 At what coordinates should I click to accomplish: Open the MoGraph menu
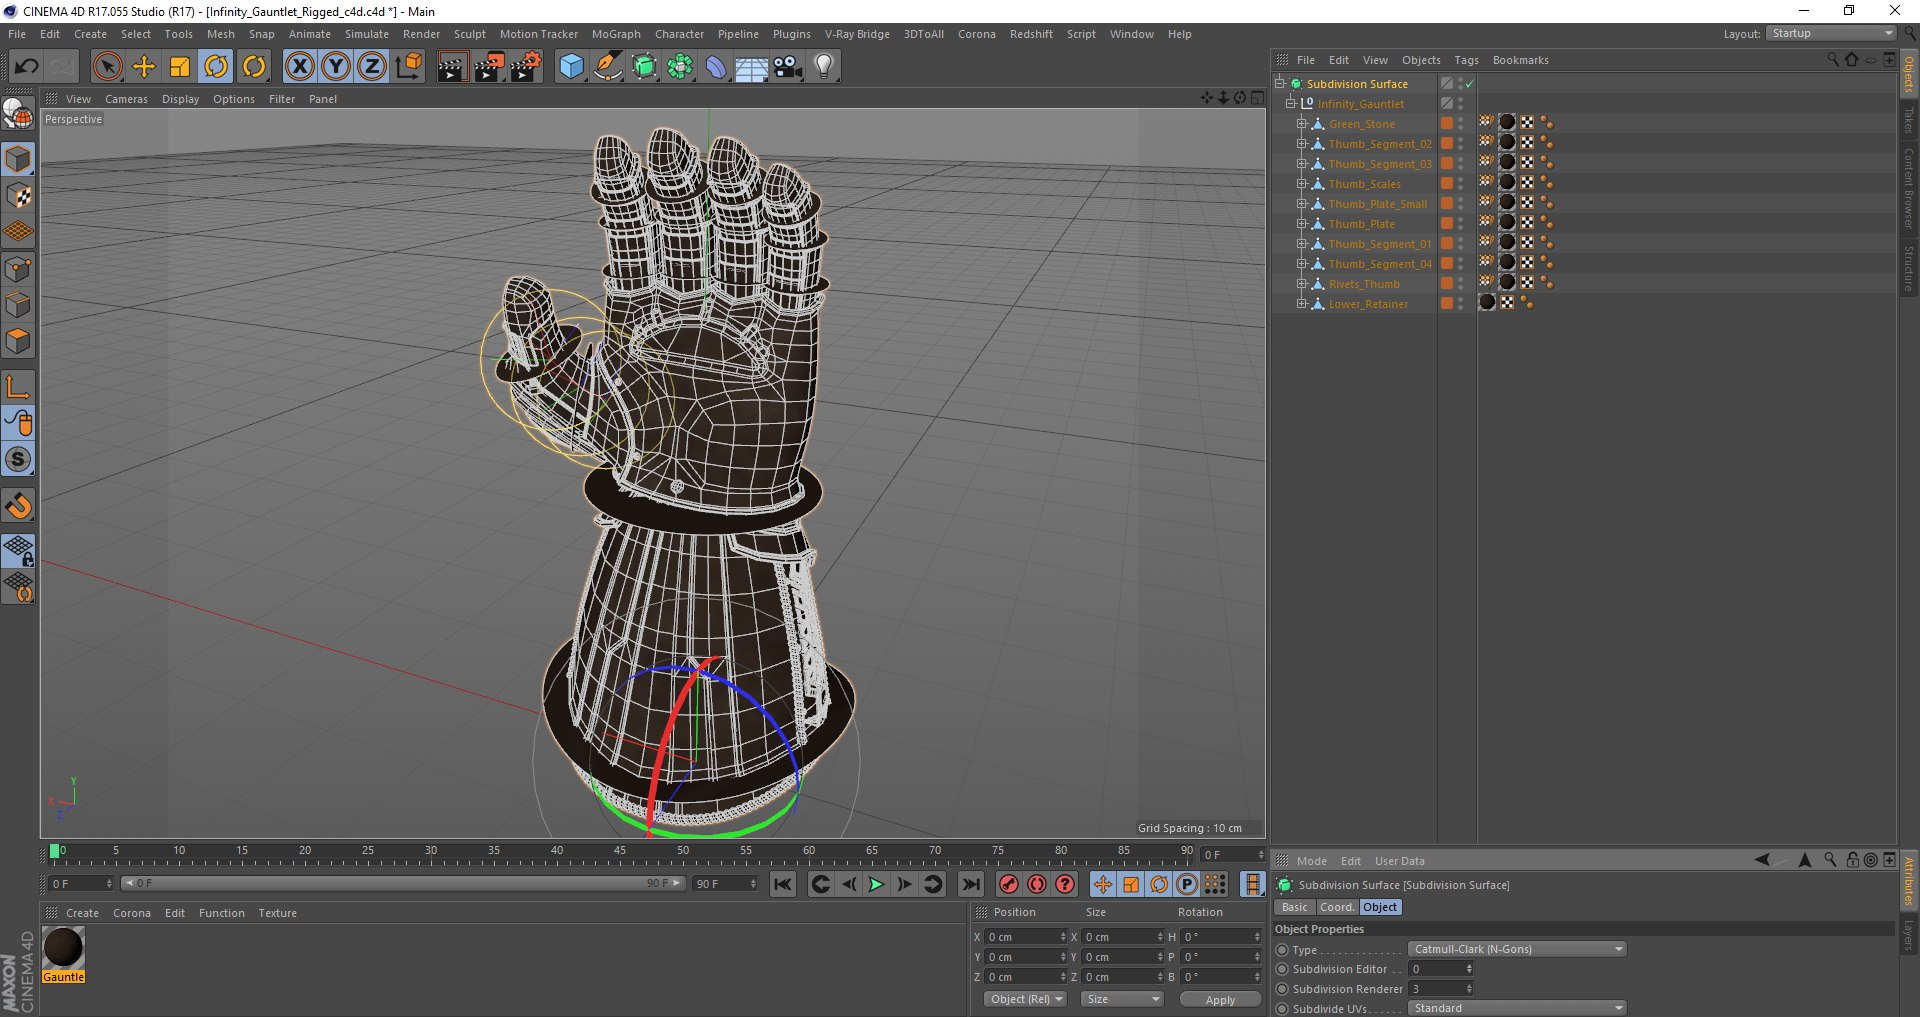click(616, 34)
